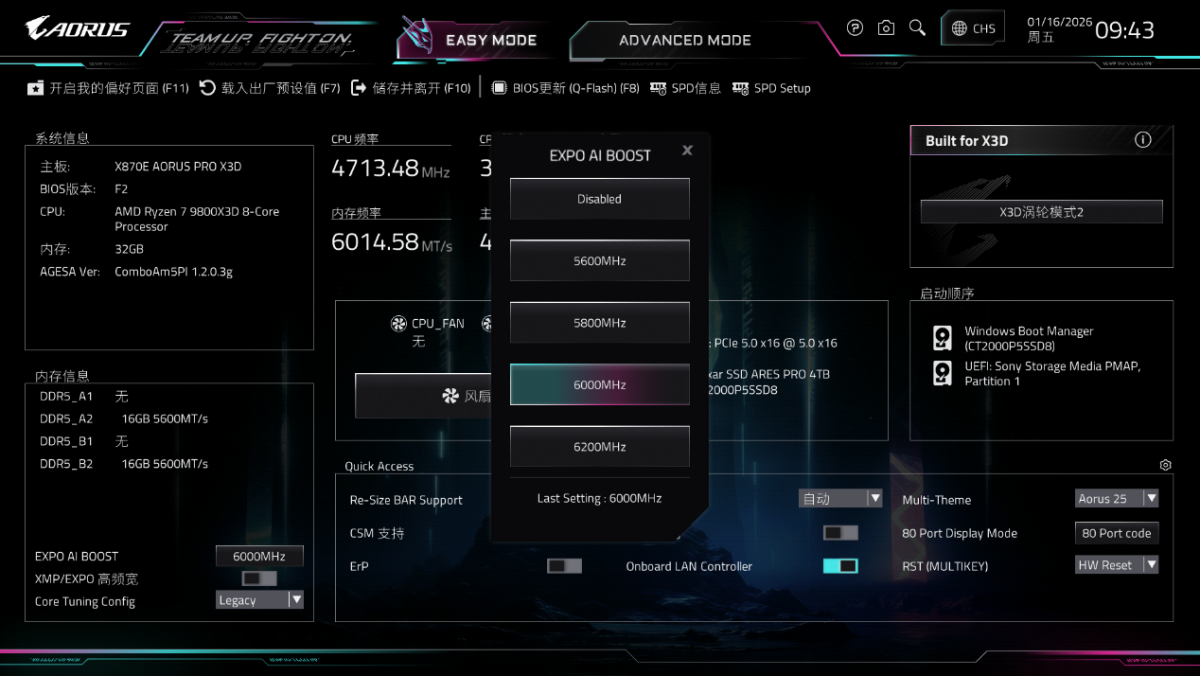Load factory defaults (F7)
Screen dimensions: 1200x676
pyautogui.click(x=270, y=88)
